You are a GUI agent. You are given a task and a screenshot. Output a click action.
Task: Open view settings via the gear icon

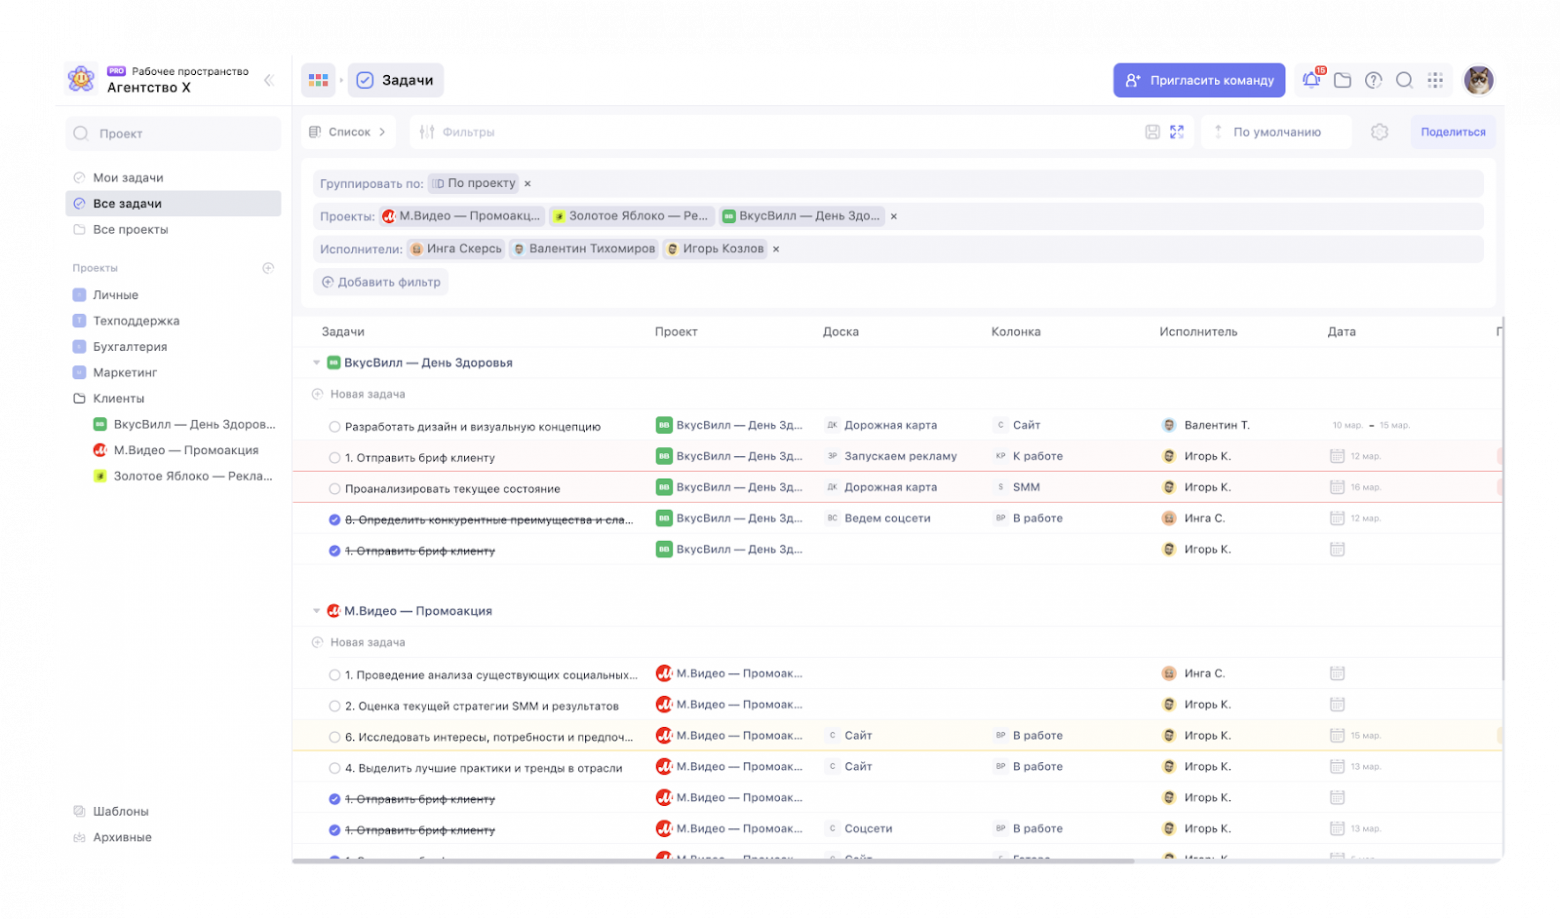[x=1380, y=131]
